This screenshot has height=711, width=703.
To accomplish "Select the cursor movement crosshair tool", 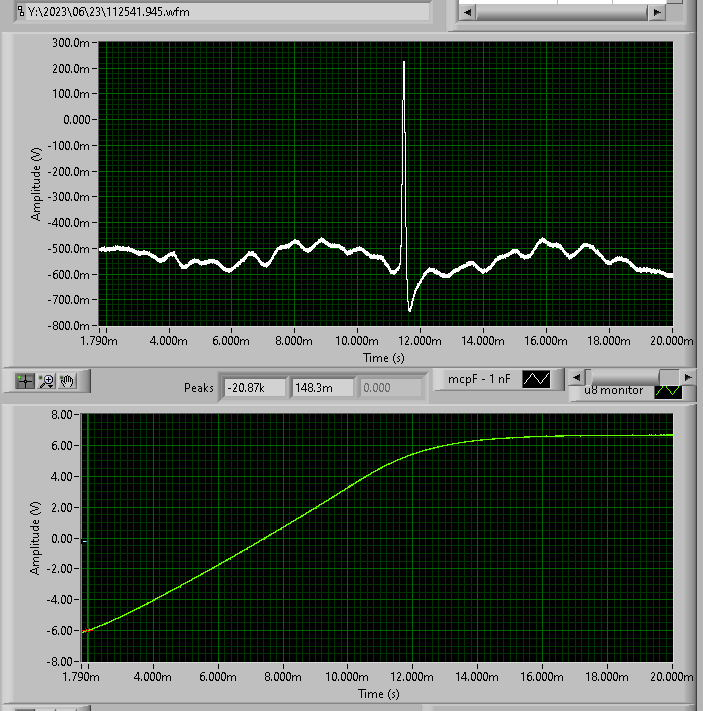I will [x=24, y=381].
